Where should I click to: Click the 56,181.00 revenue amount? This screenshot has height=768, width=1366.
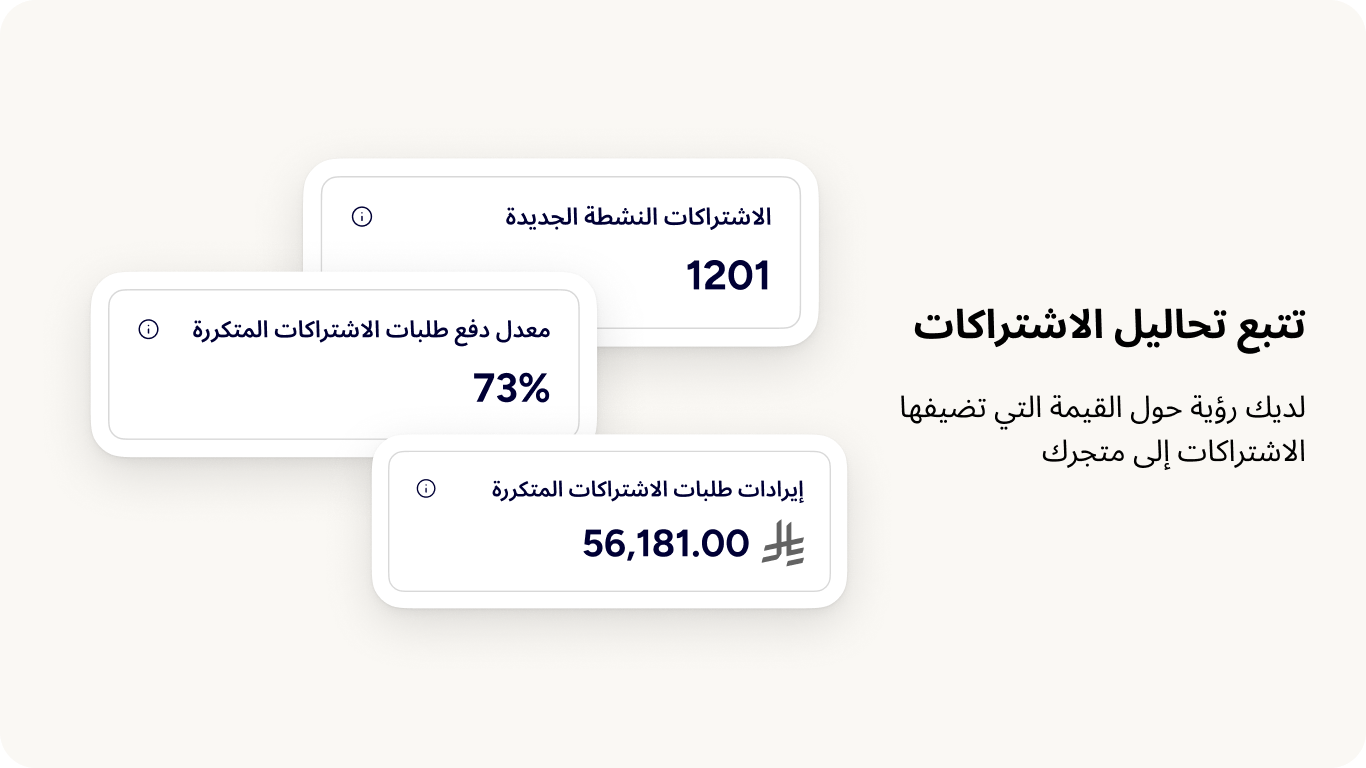click(665, 544)
